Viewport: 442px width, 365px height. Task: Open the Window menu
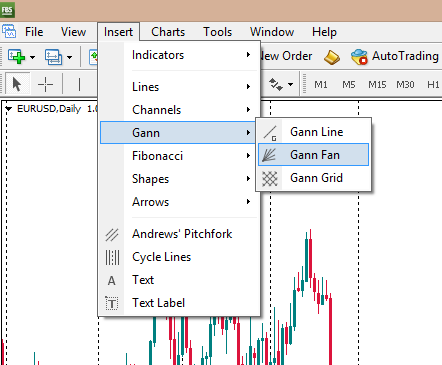click(272, 32)
